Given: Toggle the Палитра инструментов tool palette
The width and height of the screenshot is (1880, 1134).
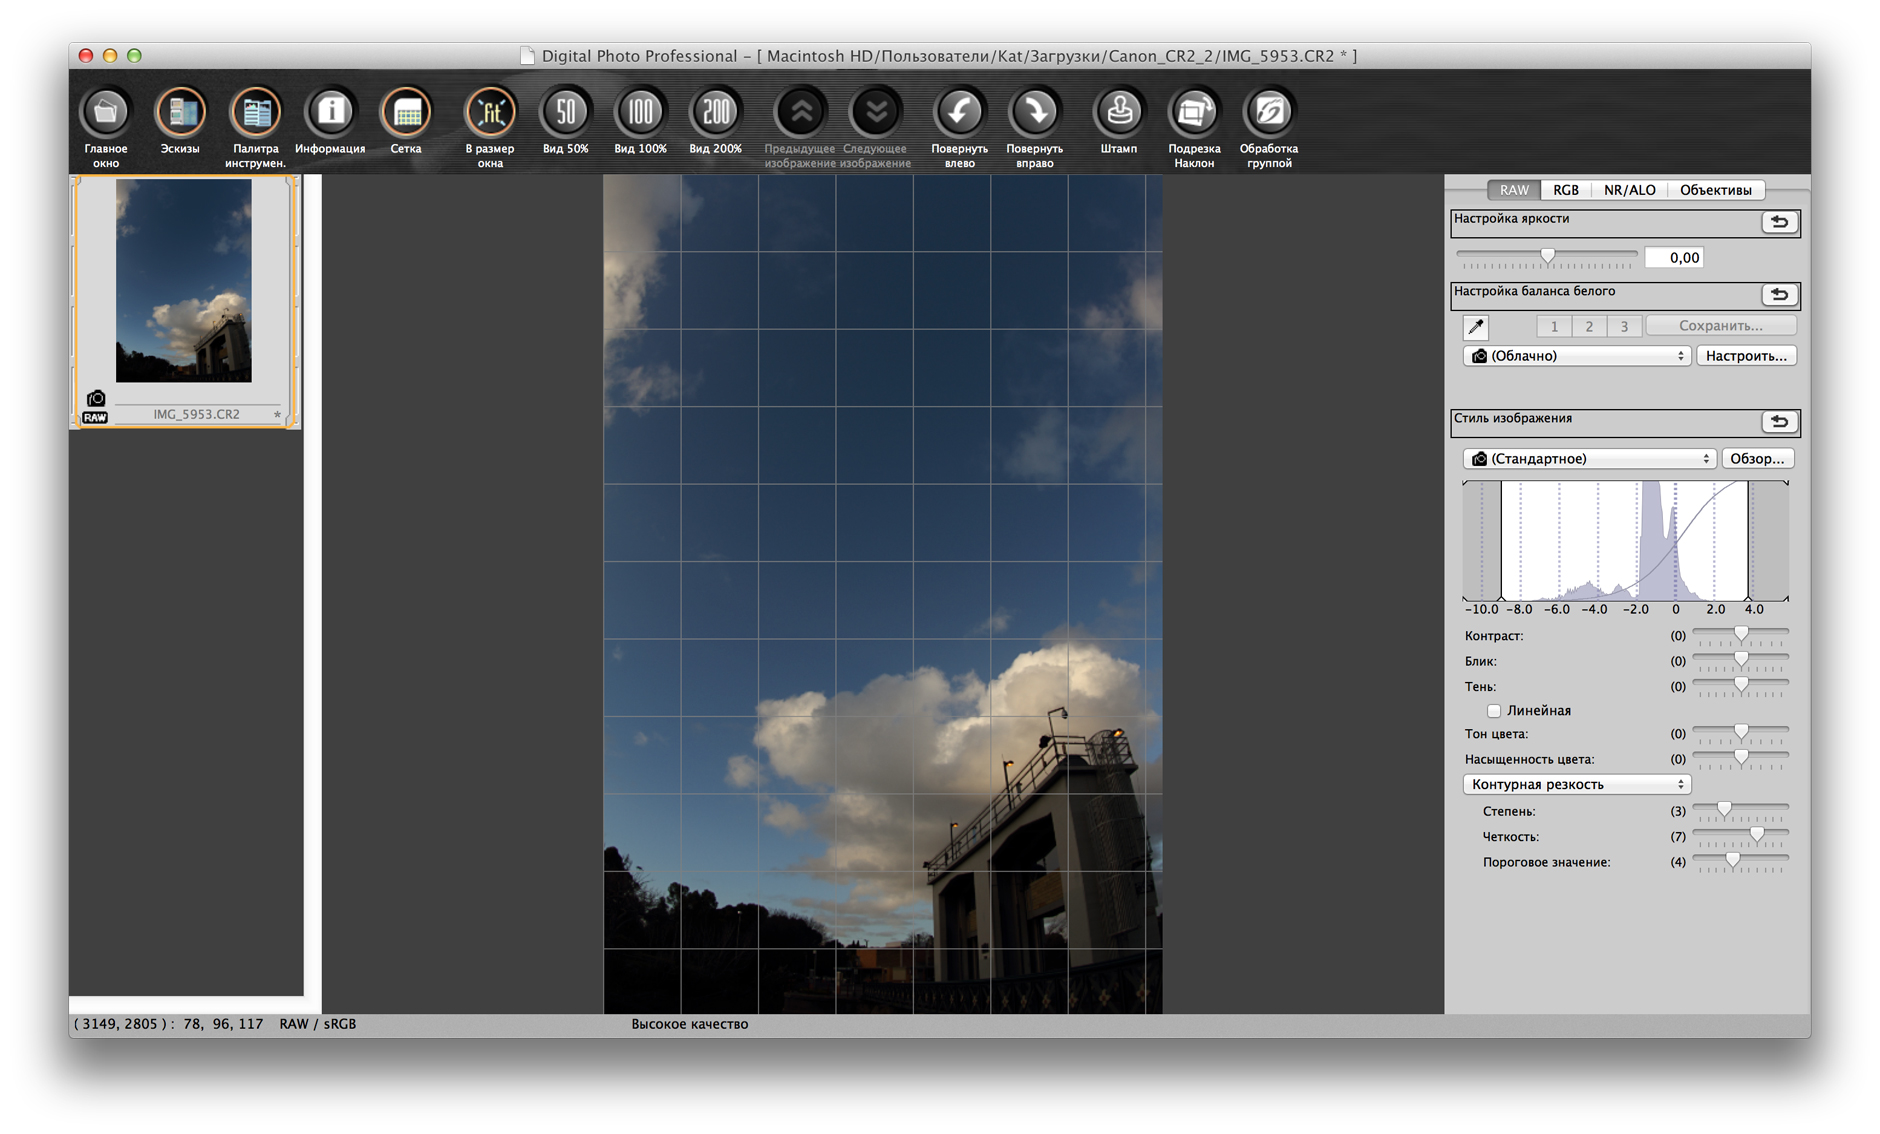Looking at the screenshot, I should [x=255, y=113].
